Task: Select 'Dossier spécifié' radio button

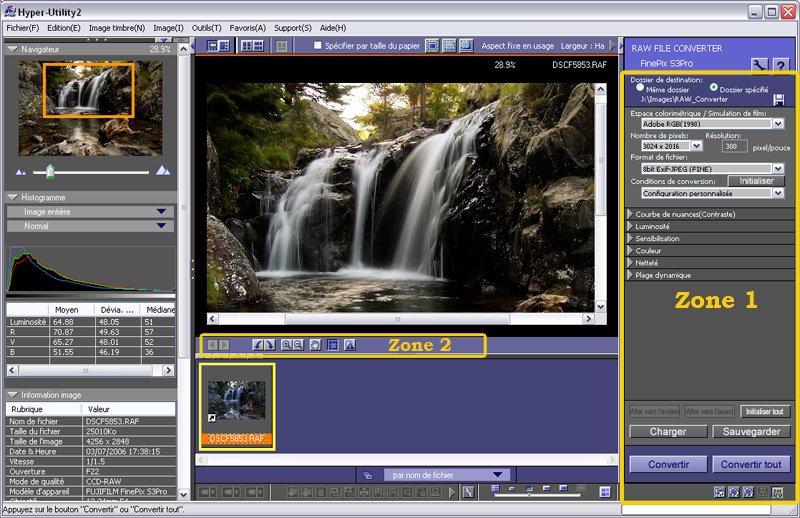Action: pyautogui.click(x=713, y=89)
